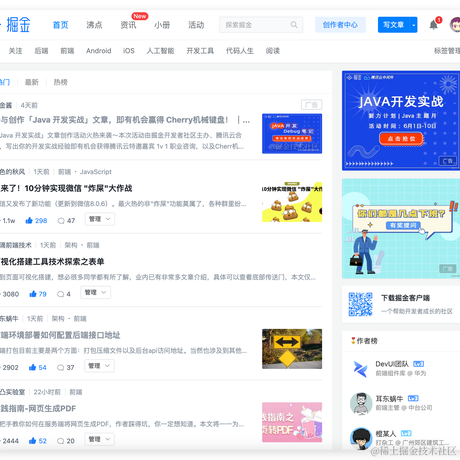Screen dimensions: 460x460
Task: Expand the 写文章 dropdown arrow
Action: (x=413, y=25)
